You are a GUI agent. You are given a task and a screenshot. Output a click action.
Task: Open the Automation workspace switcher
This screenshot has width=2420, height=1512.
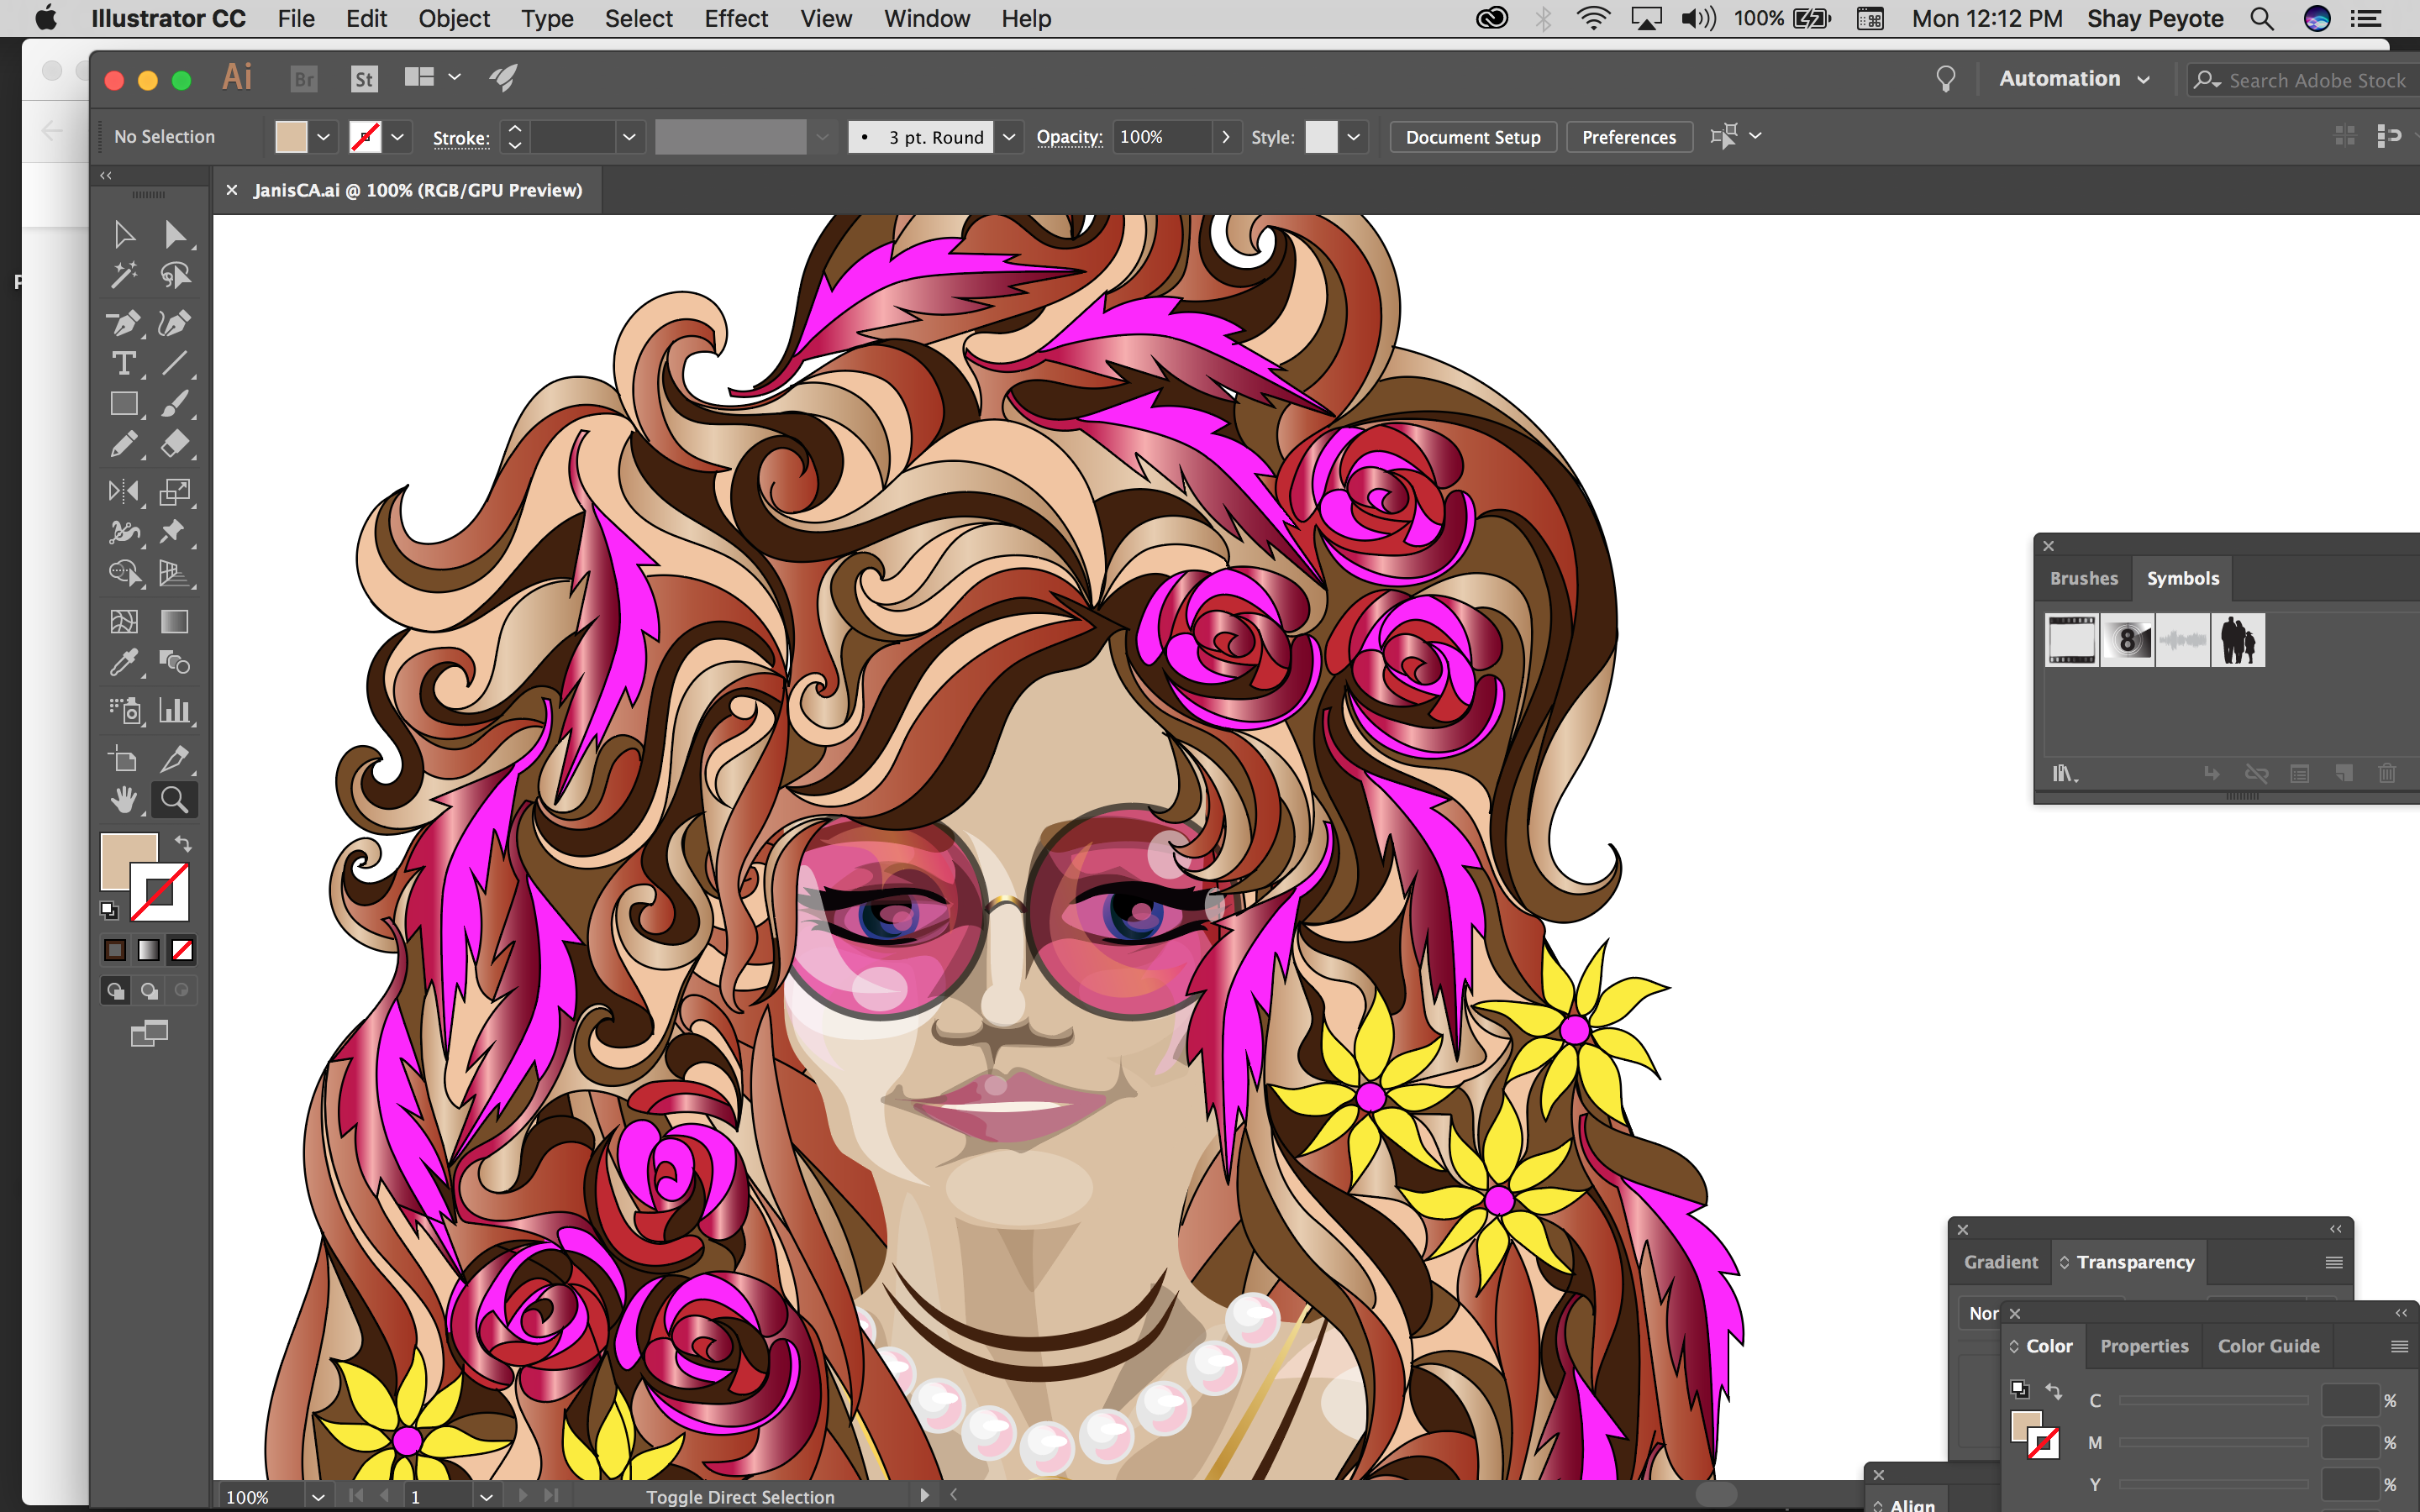[2073, 79]
